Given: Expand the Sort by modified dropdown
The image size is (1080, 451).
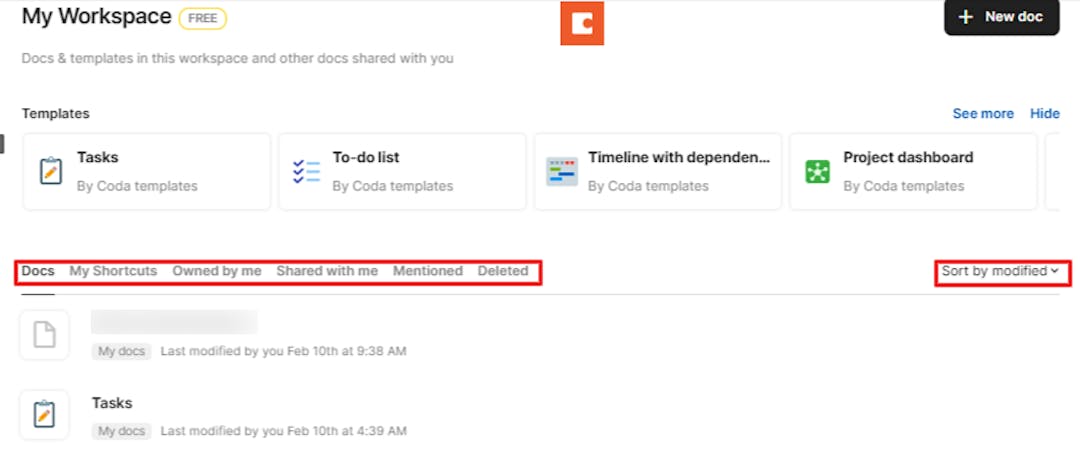Looking at the screenshot, I should (x=1000, y=271).
